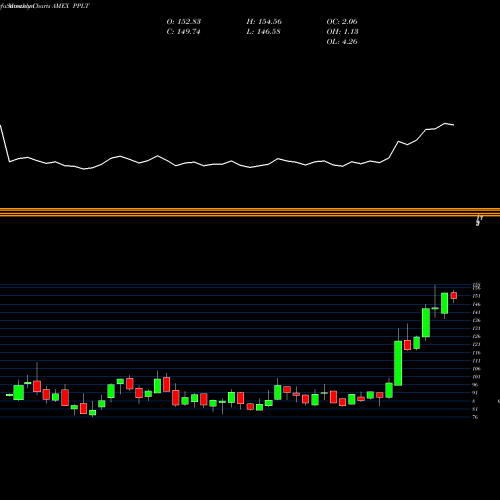Click the 116 price axis label
This screenshot has height=500, width=500.
tap(476, 353)
